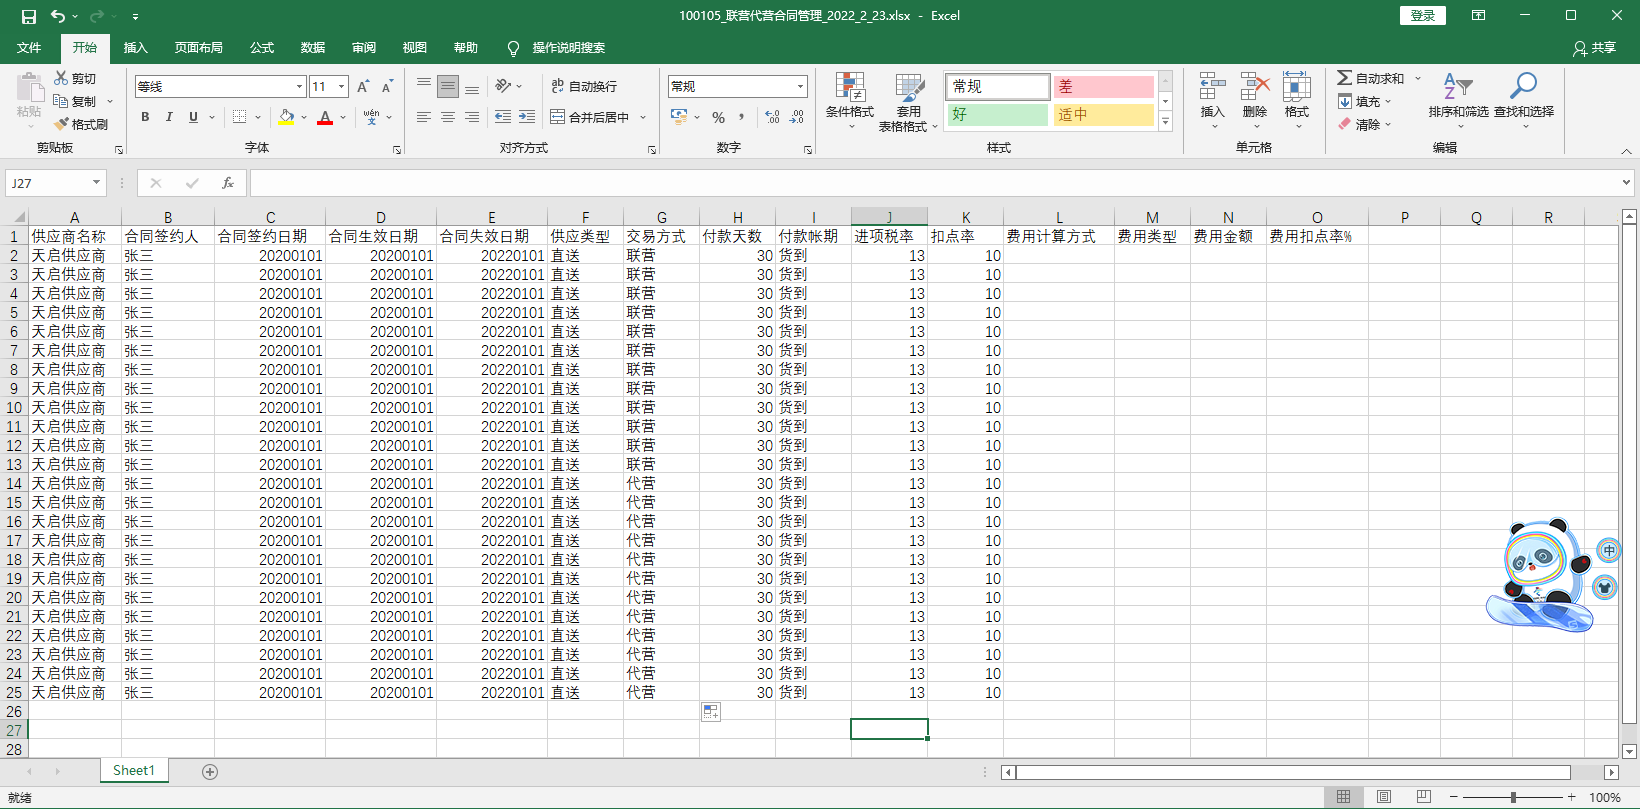Viewport: 1640px width, 809px height.
Task: Click the Save icon in title bar
Action: [x=28, y=16]
